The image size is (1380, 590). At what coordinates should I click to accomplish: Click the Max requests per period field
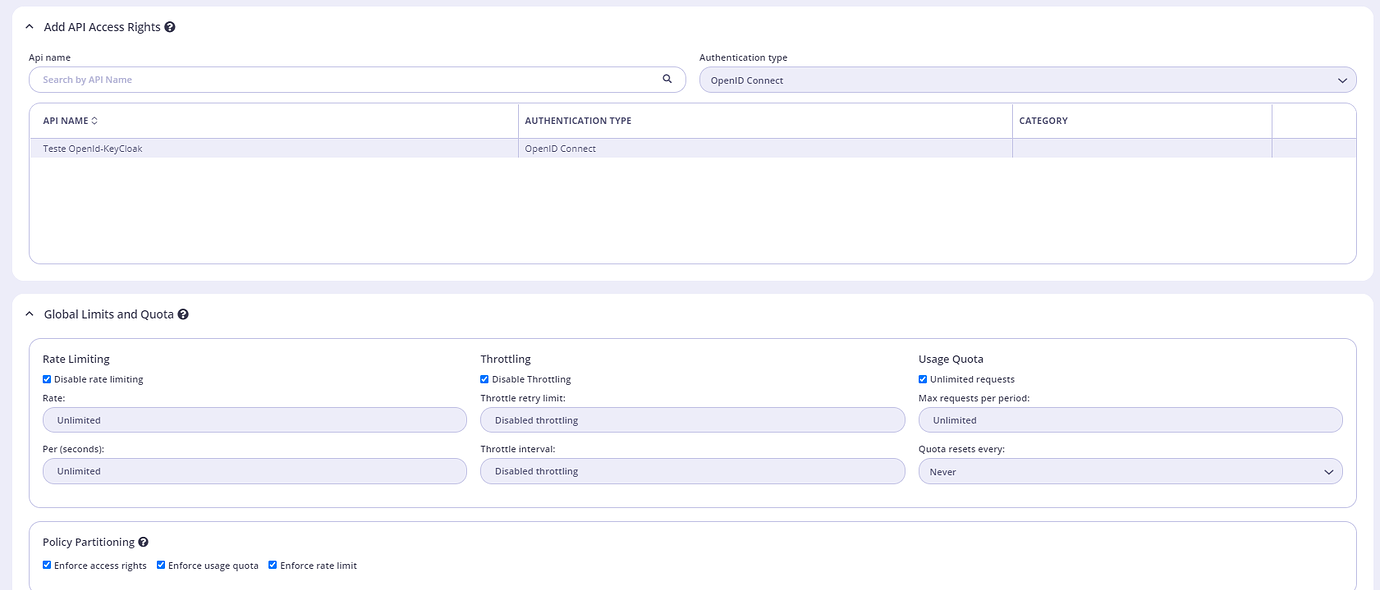point(1129,419)
